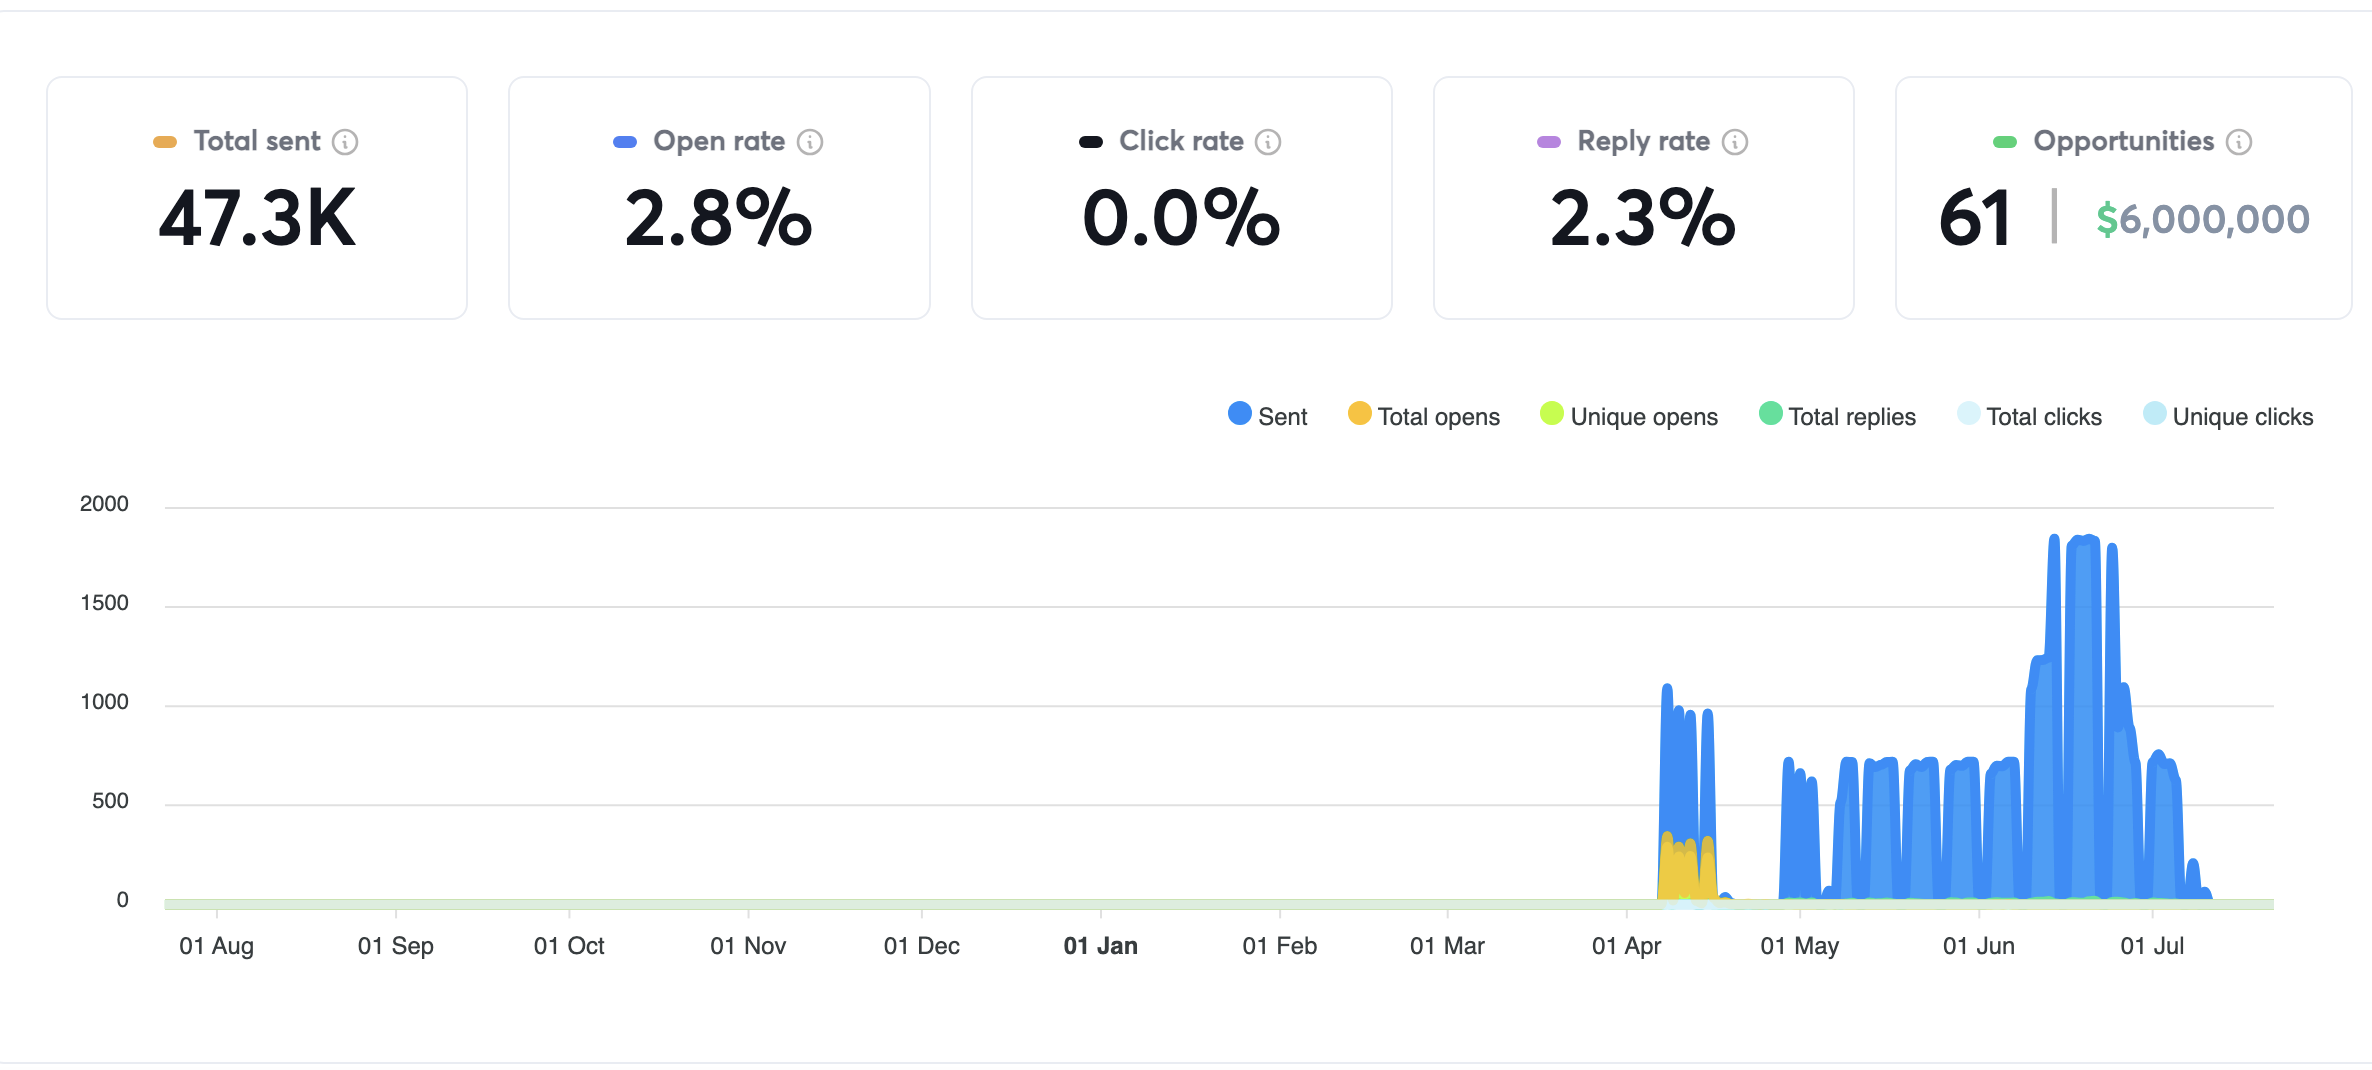Click the Opportunities card title

[x=2123, y=141]
